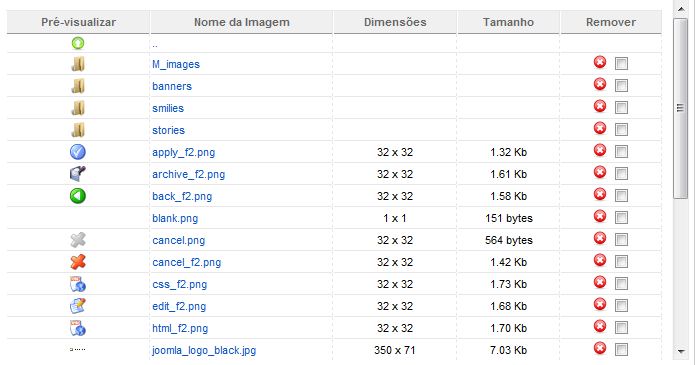Click the Nome da Imagem column header
Screen dimensions: 696x365
[x=241, y=22]
